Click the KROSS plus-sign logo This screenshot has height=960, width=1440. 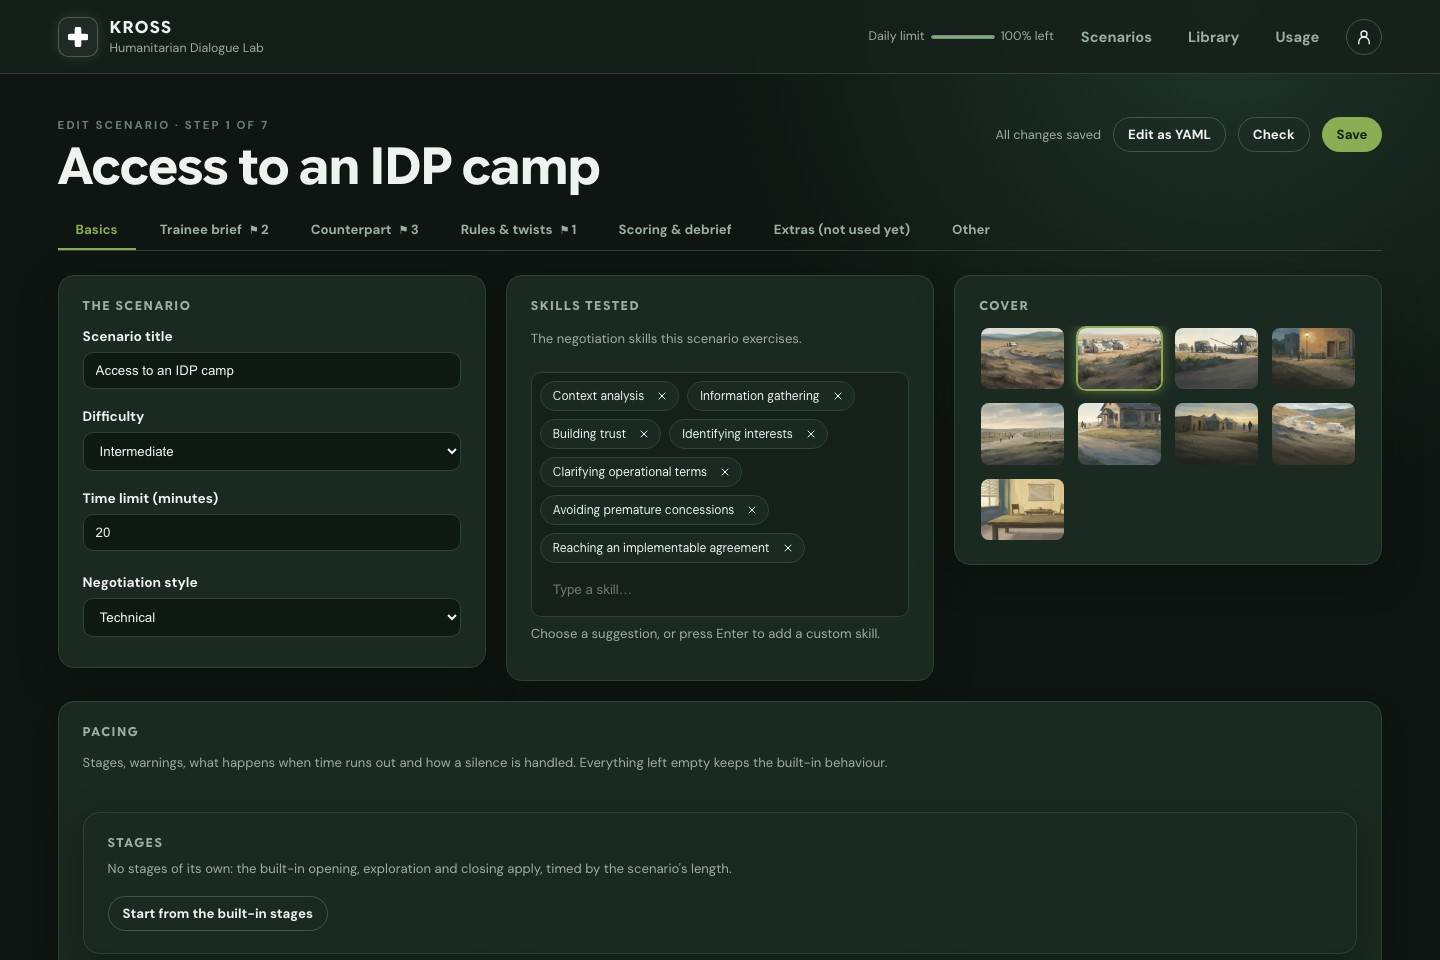pyautogui.click(x=78, y=37)
